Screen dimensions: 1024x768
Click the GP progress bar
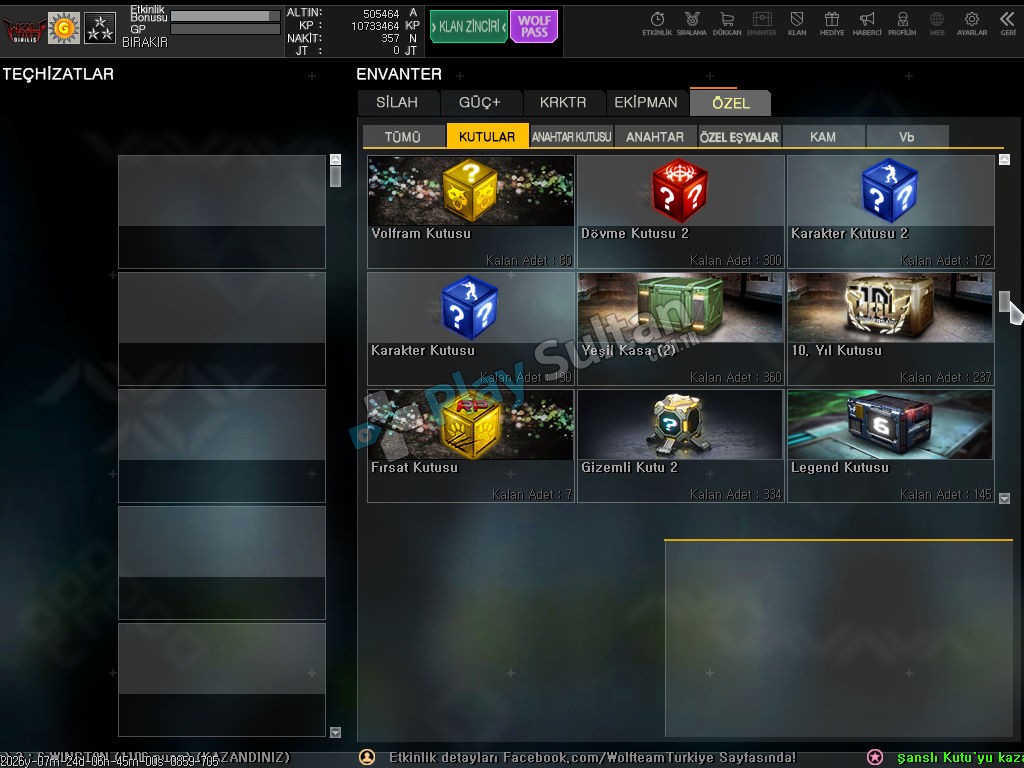225,29
